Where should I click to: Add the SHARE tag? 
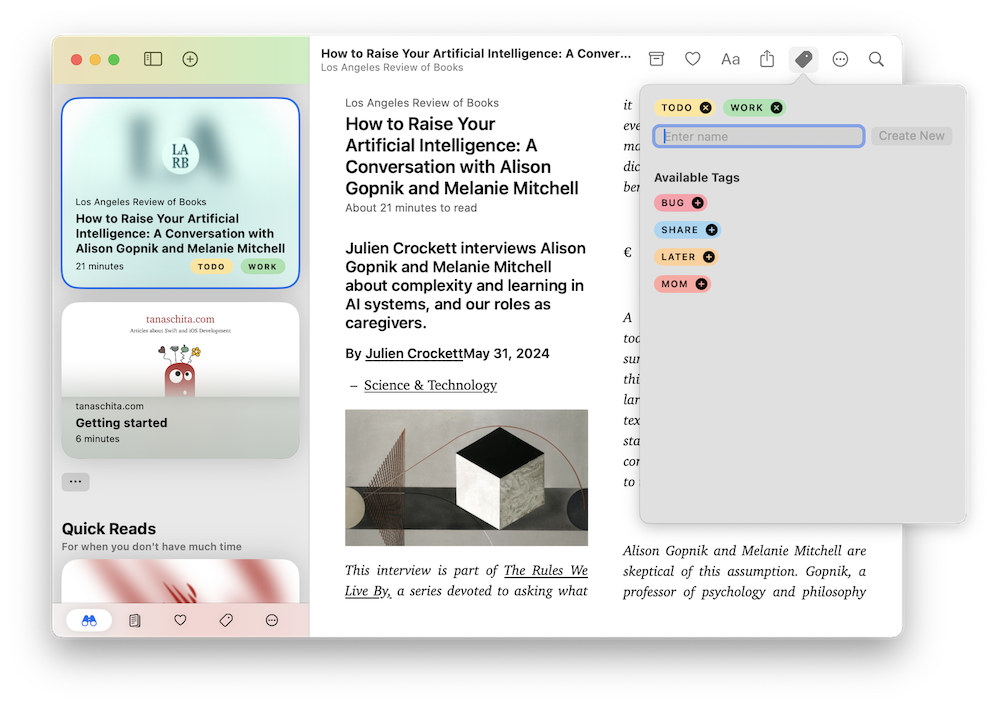pyautogui.click(x=712, y=230)
